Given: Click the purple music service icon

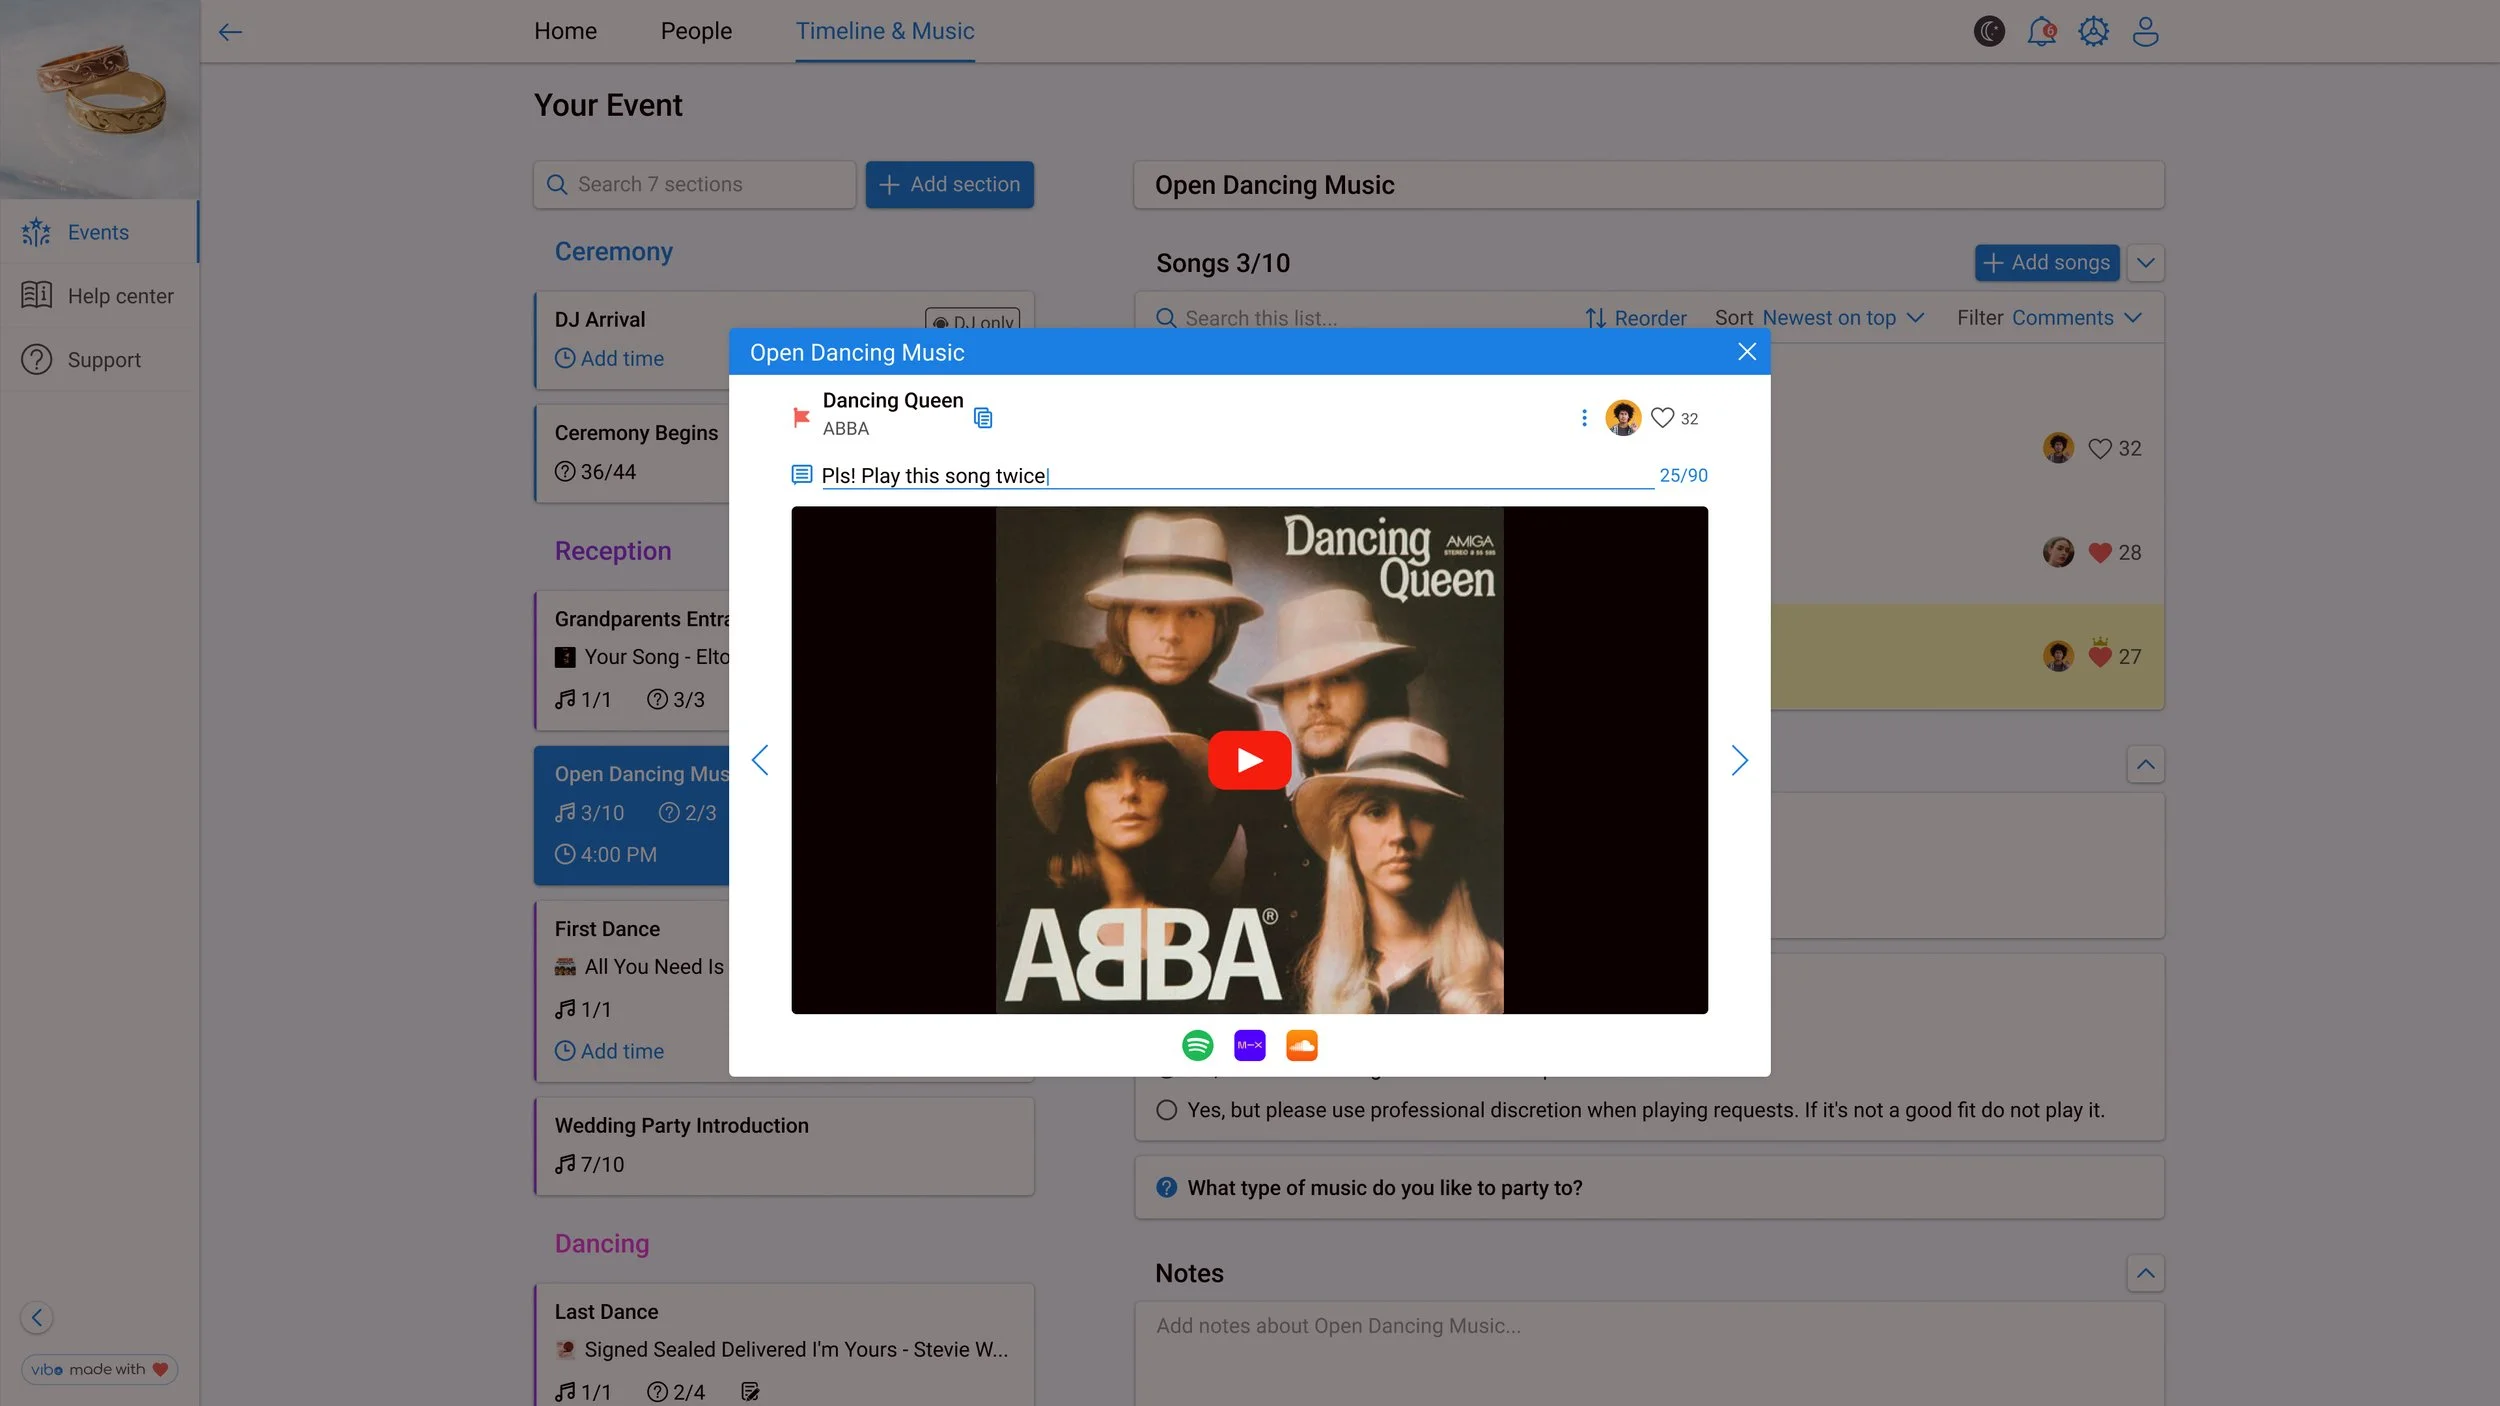Looking at the screenshot, I should click(1249, 1045).
